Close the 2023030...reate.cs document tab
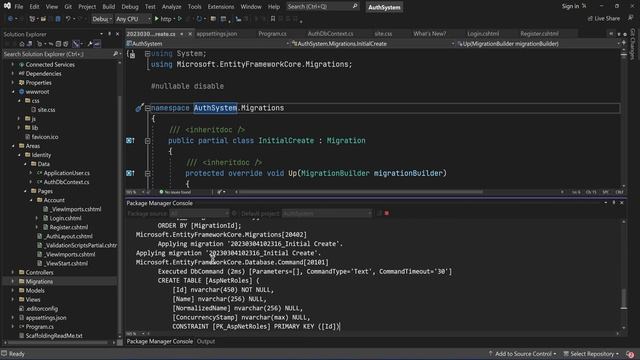 point(190,34)
